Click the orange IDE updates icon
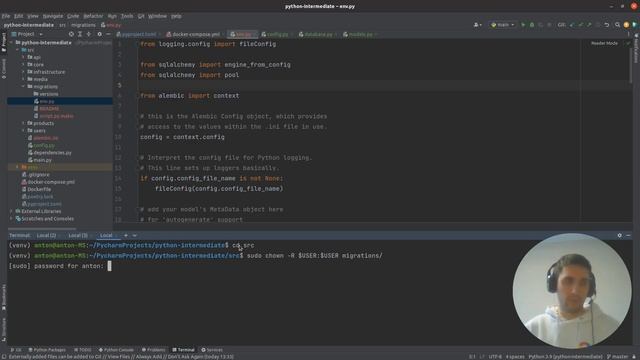 click(626, 25)
